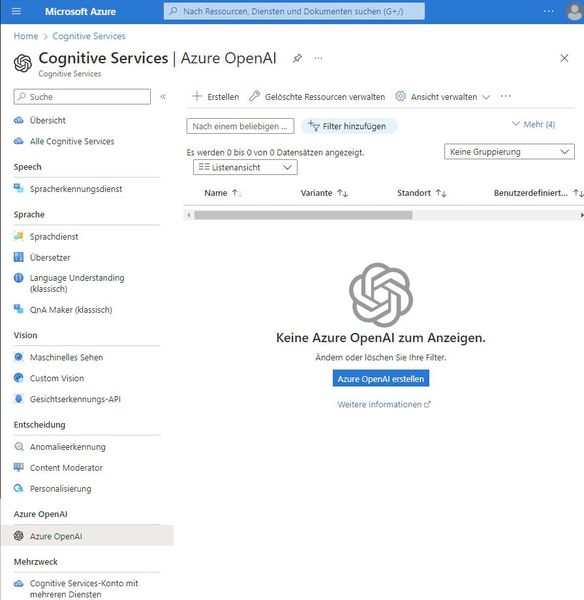Click the Gesichtserkennungs-API icon

18,399
